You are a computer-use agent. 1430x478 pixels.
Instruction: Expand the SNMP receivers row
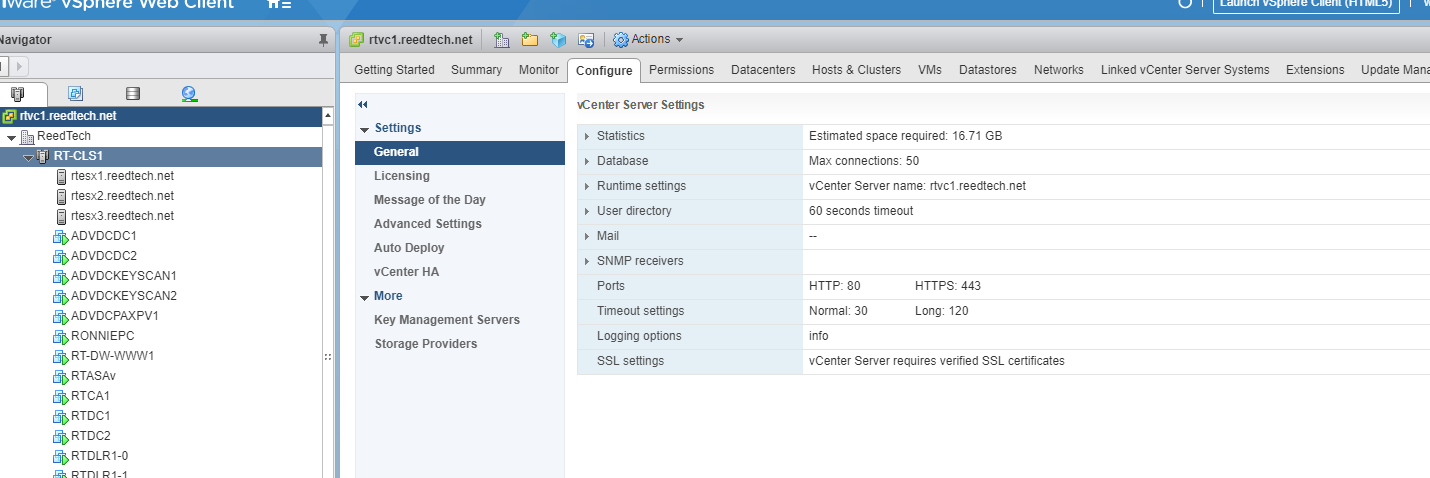[587, 261]
